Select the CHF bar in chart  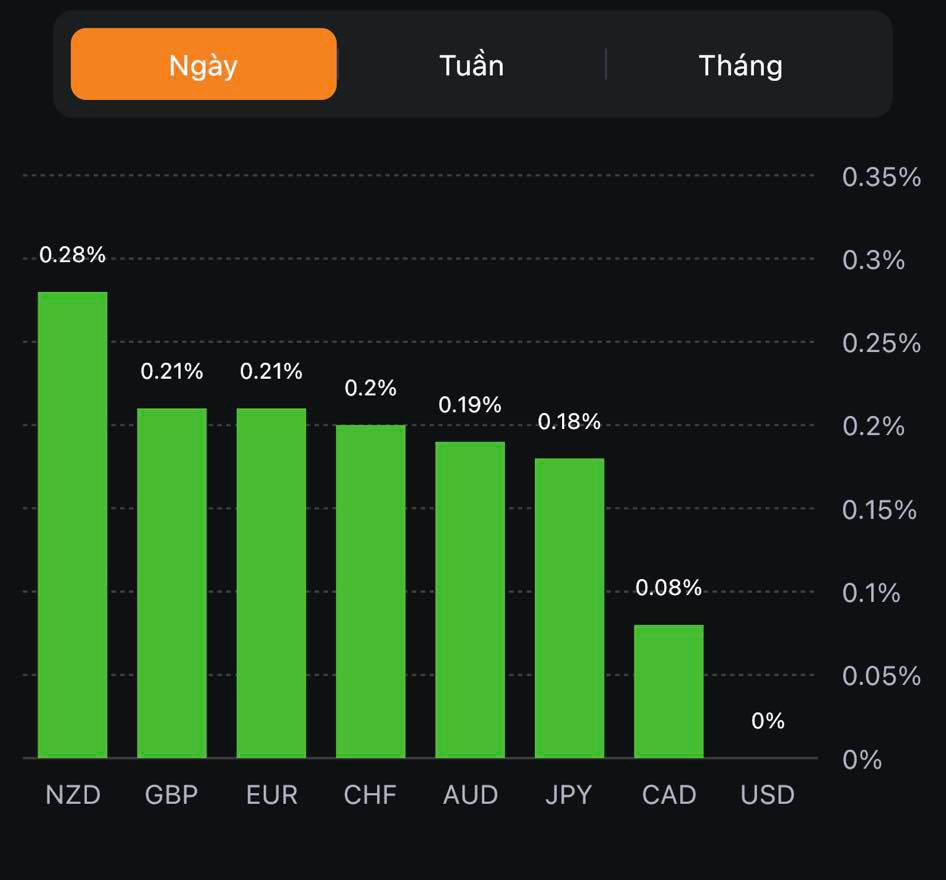coord(371,591)
